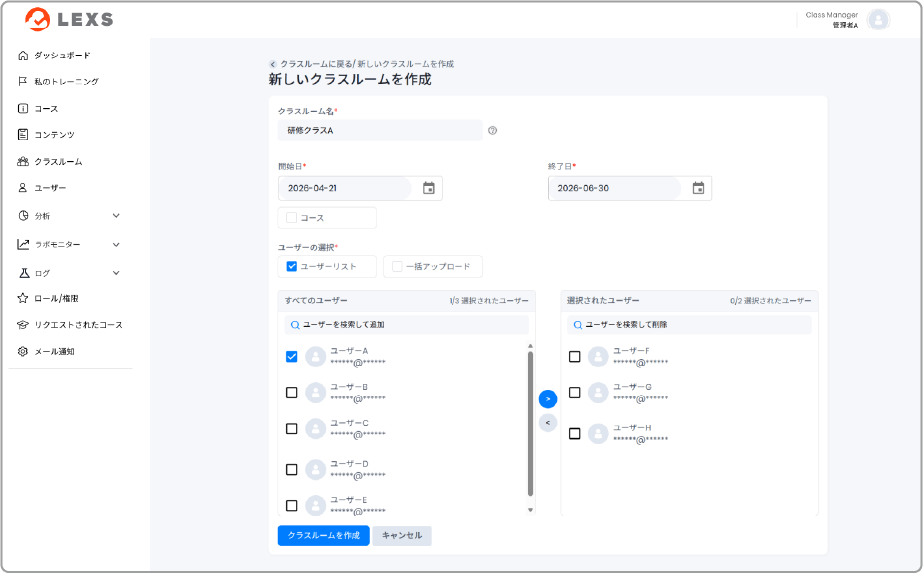Click search icon in すべてのユーザー panel
The width and height of the screenshot is (923, 574).
[296, 325]
